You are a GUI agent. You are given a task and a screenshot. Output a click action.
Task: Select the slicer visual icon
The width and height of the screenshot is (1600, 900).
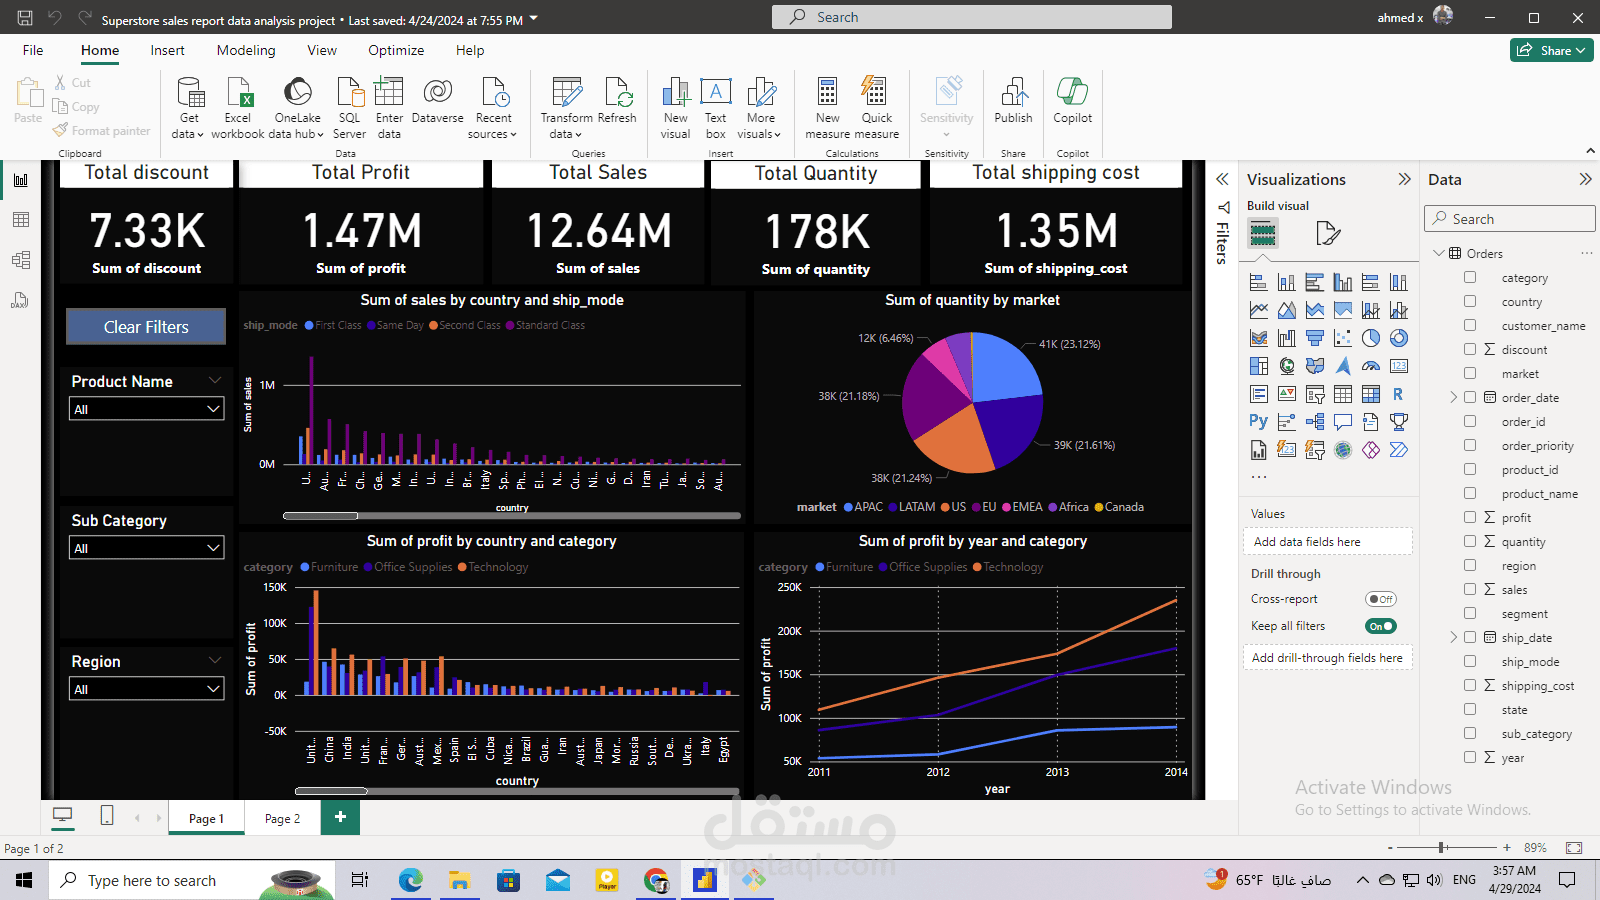tap(1314, 393)
